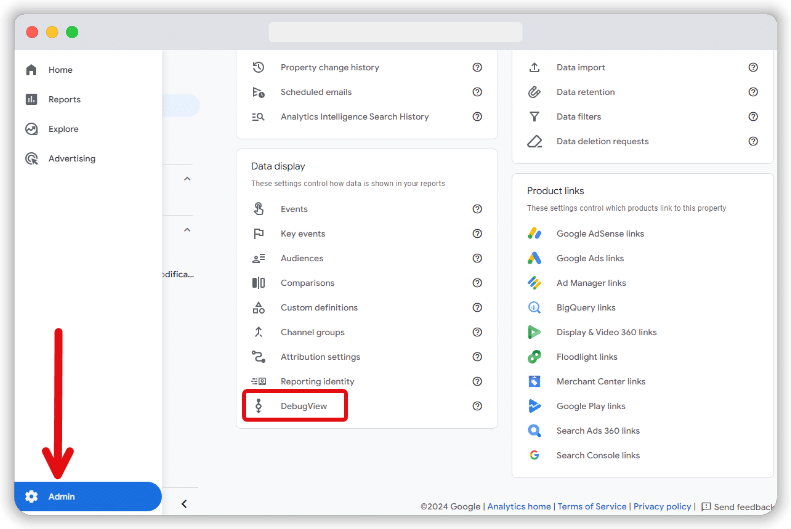Viewport: 791px width, 529px height.
Task: Open the Events settings
Action: (294, 209)
